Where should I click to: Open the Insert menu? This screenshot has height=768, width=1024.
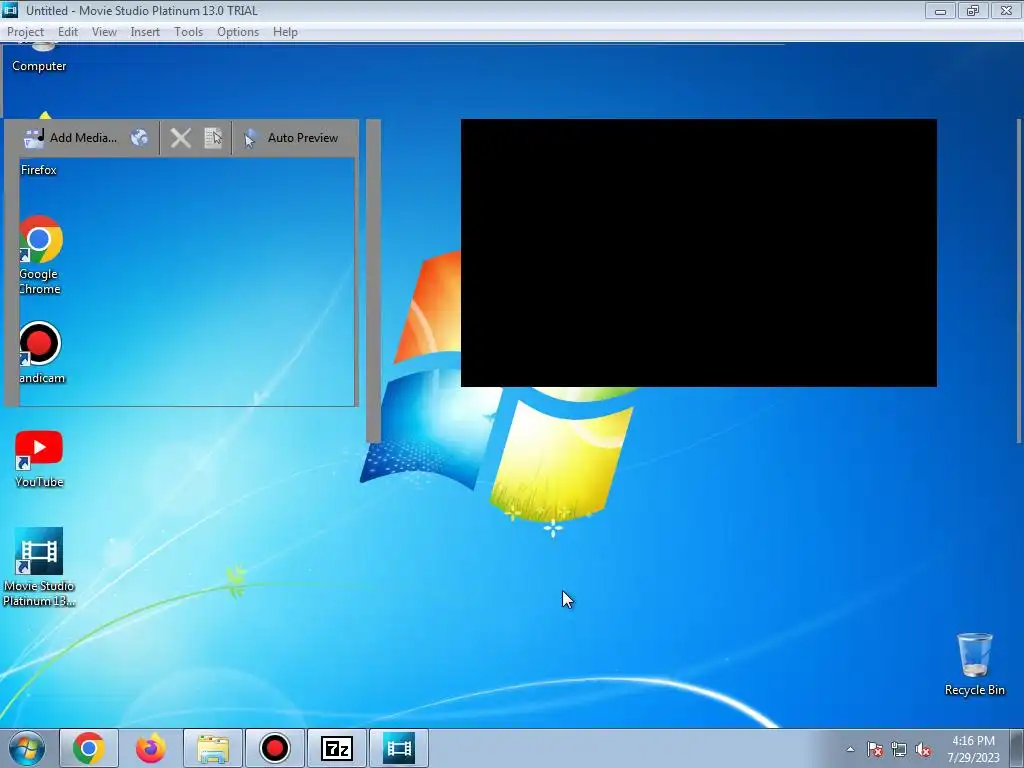pos(145,32)
